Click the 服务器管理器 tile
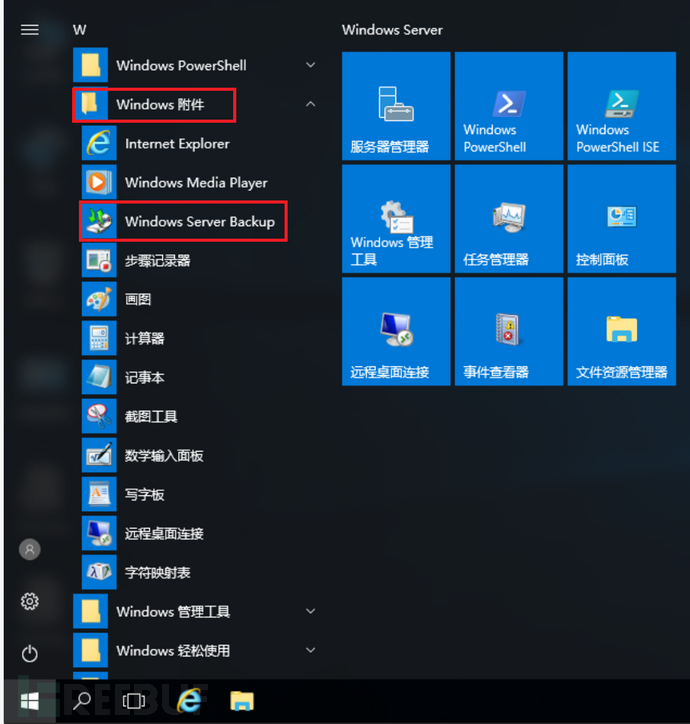 (x=396, y=106)
